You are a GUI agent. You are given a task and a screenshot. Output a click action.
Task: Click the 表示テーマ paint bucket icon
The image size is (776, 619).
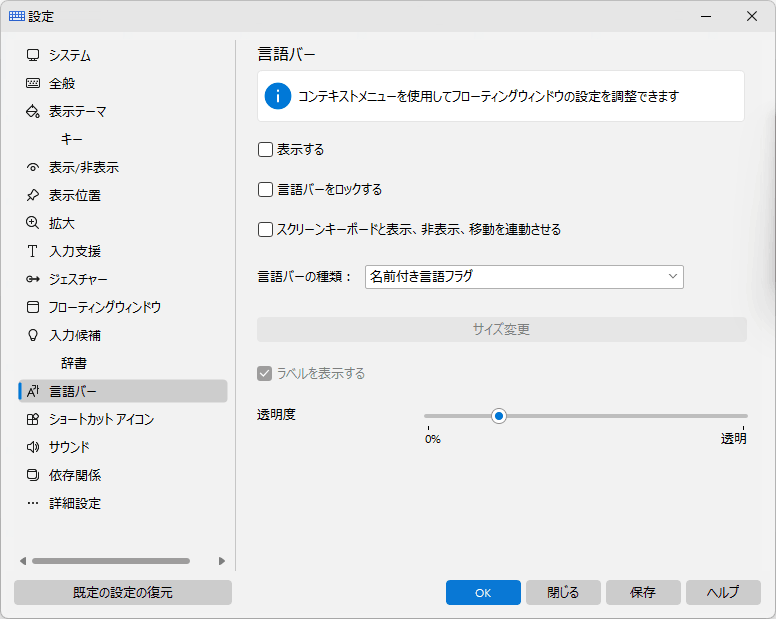pos(33,111)
